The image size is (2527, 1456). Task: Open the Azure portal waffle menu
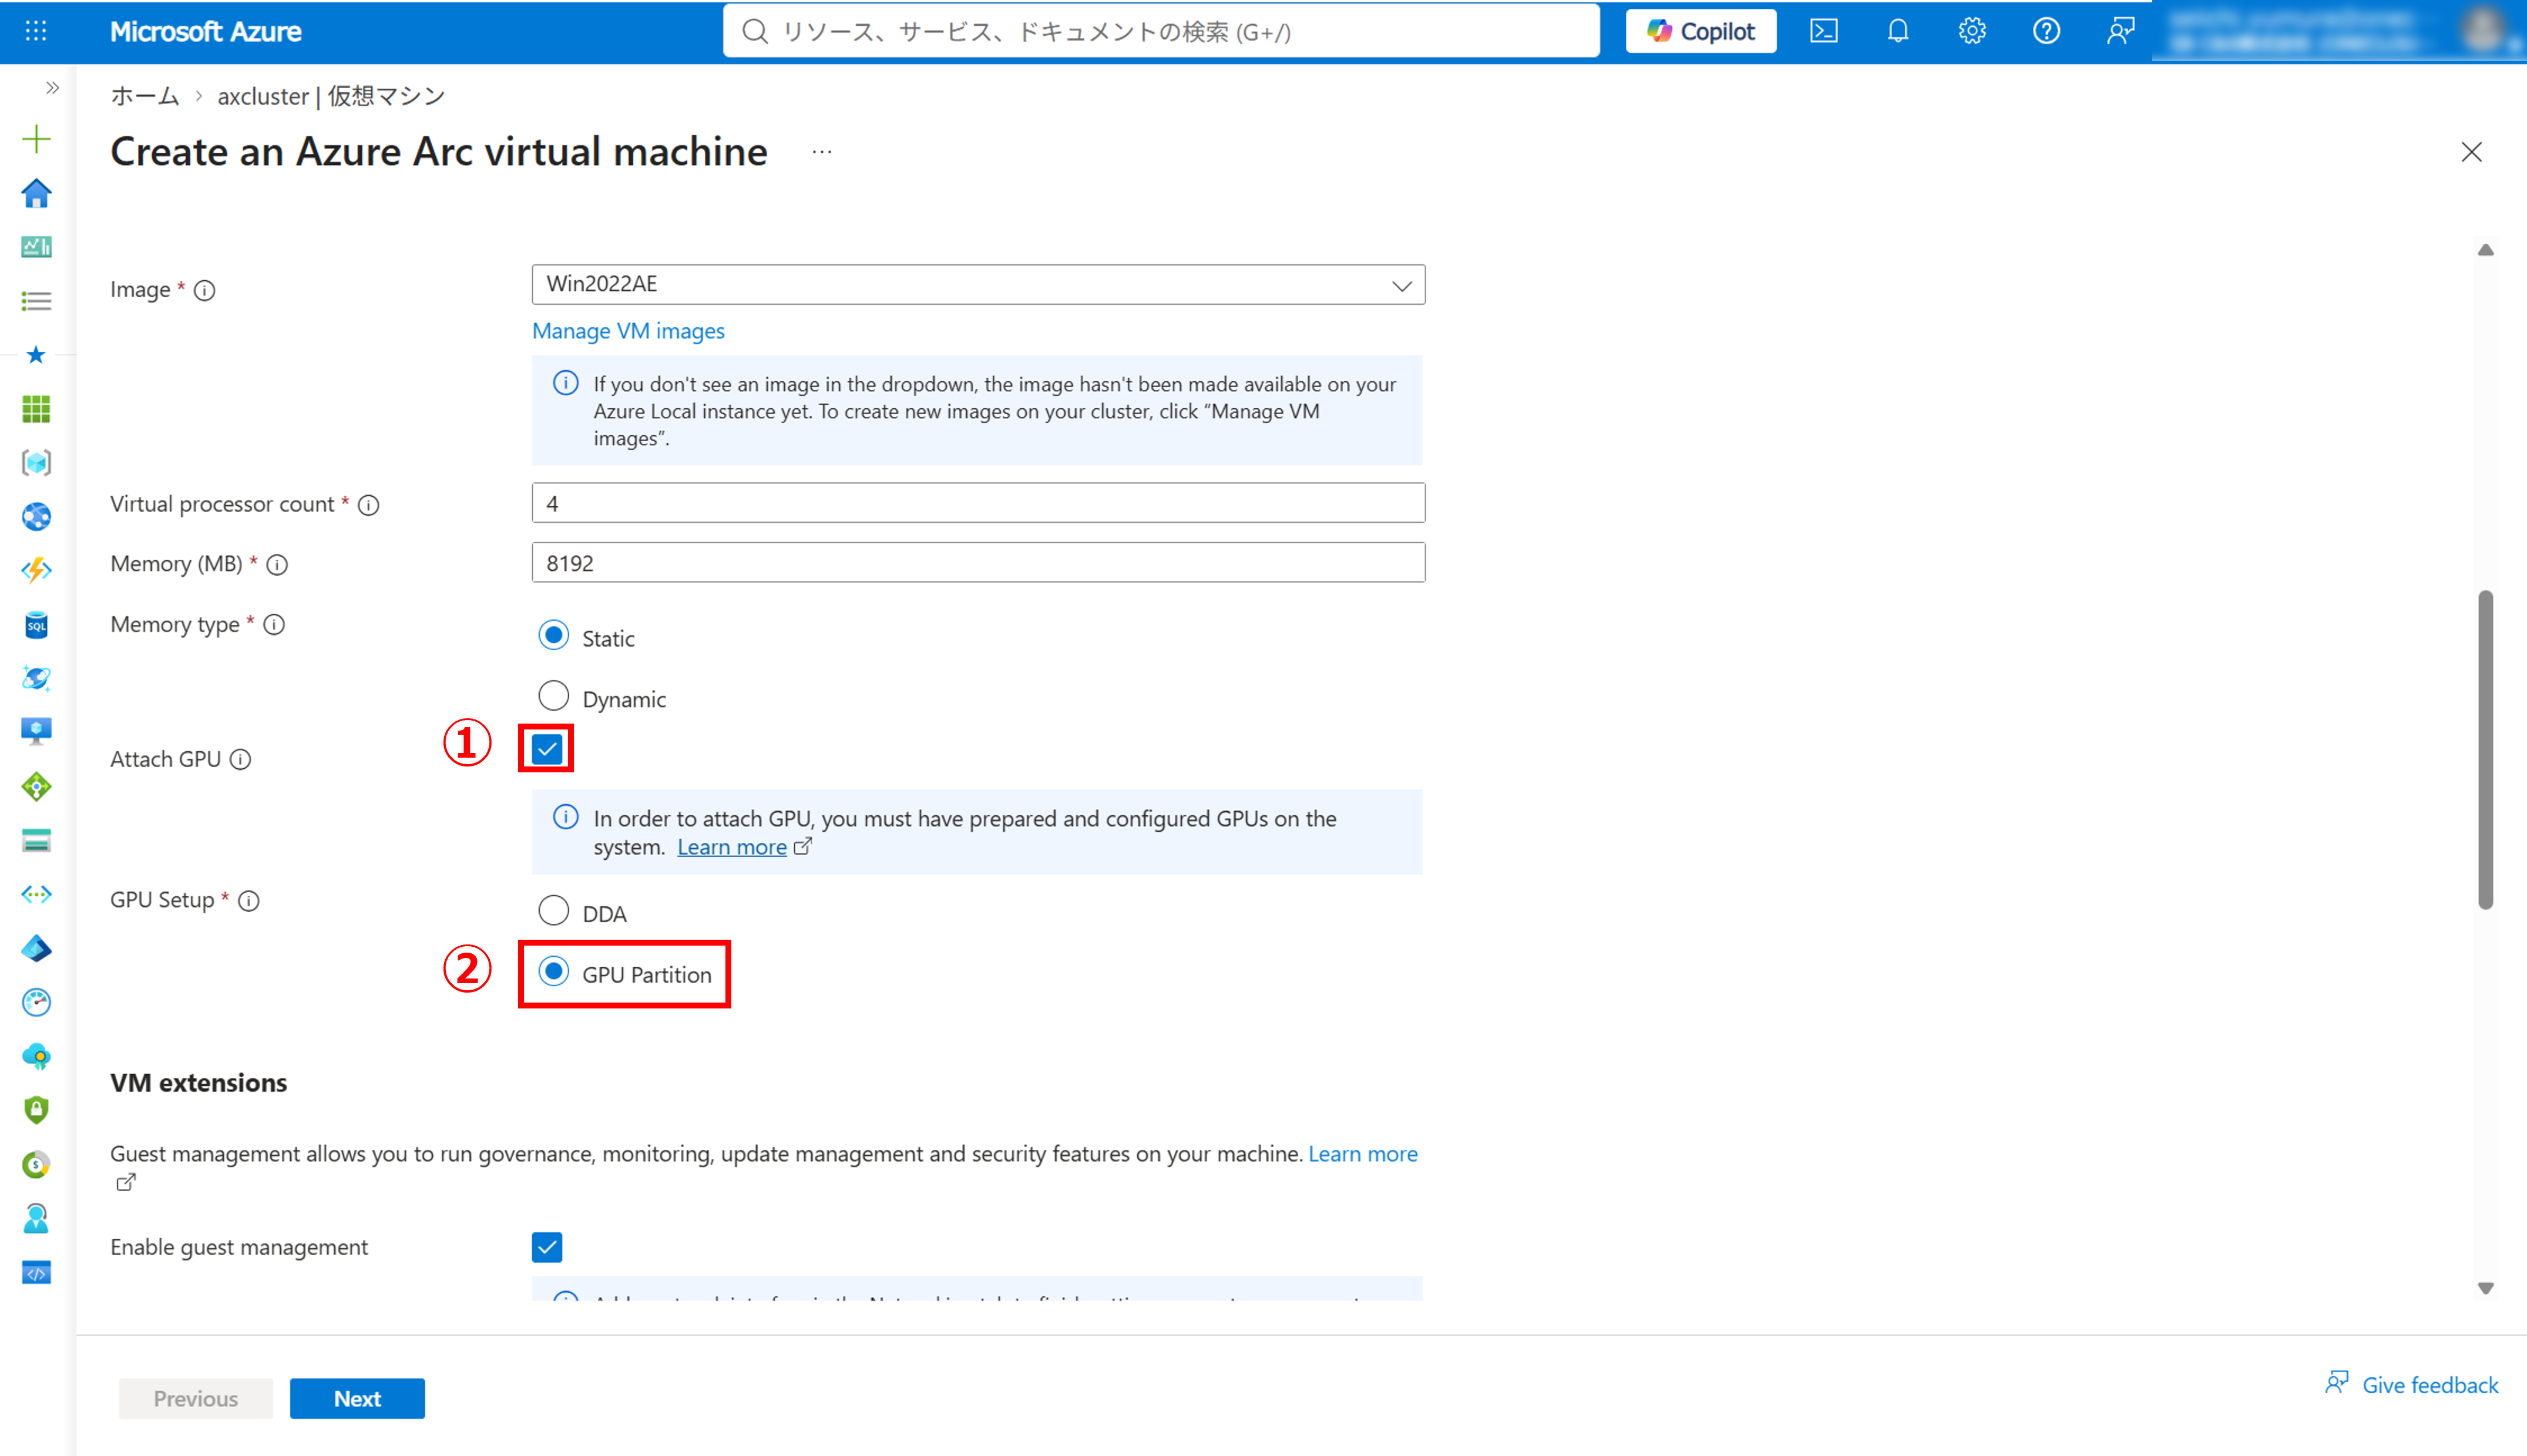(36, 31)
